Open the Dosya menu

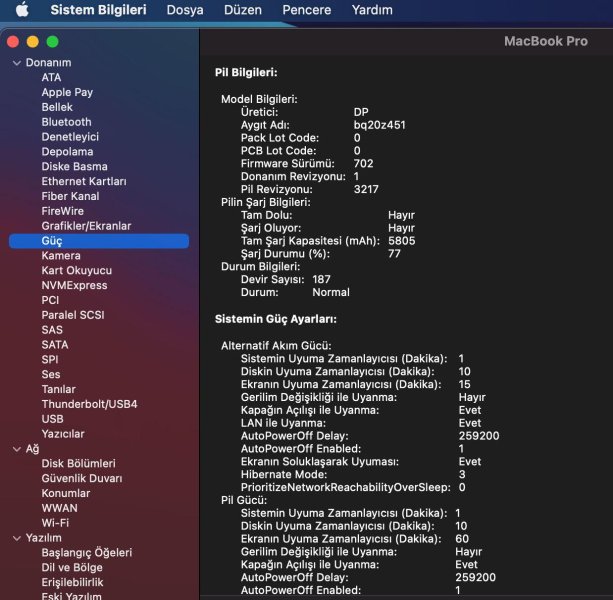click(184, 10)
